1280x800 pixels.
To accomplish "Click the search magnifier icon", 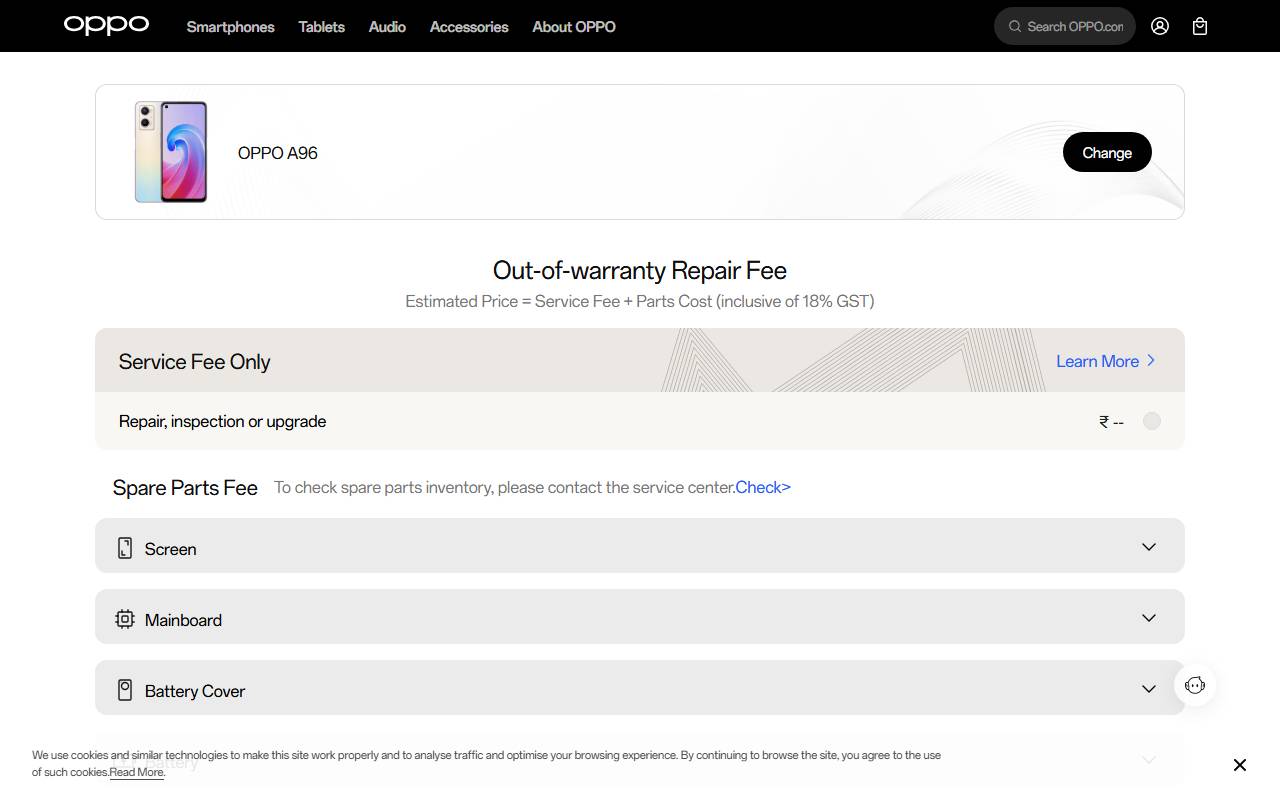I will click(x=1015, y=26).
